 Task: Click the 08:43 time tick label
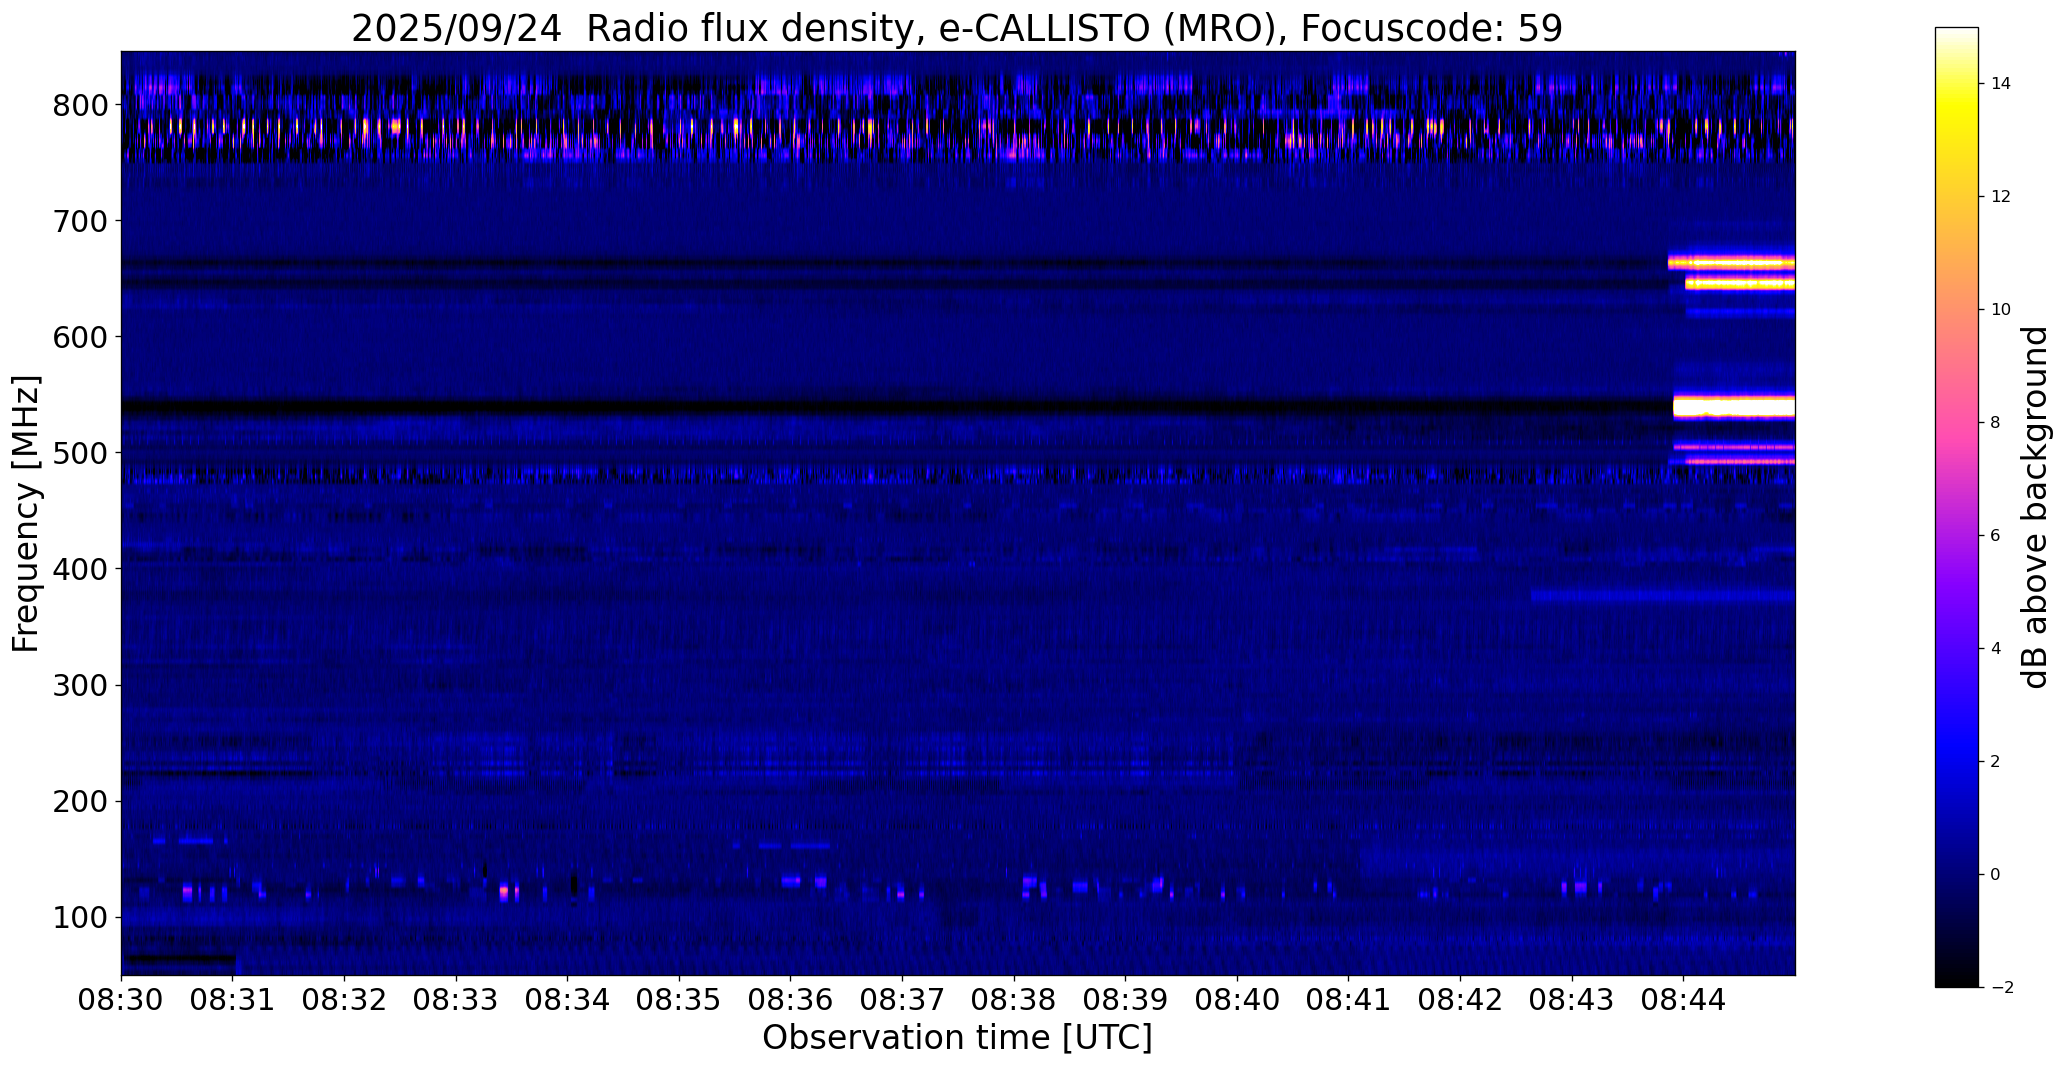coord(1572,1001)
